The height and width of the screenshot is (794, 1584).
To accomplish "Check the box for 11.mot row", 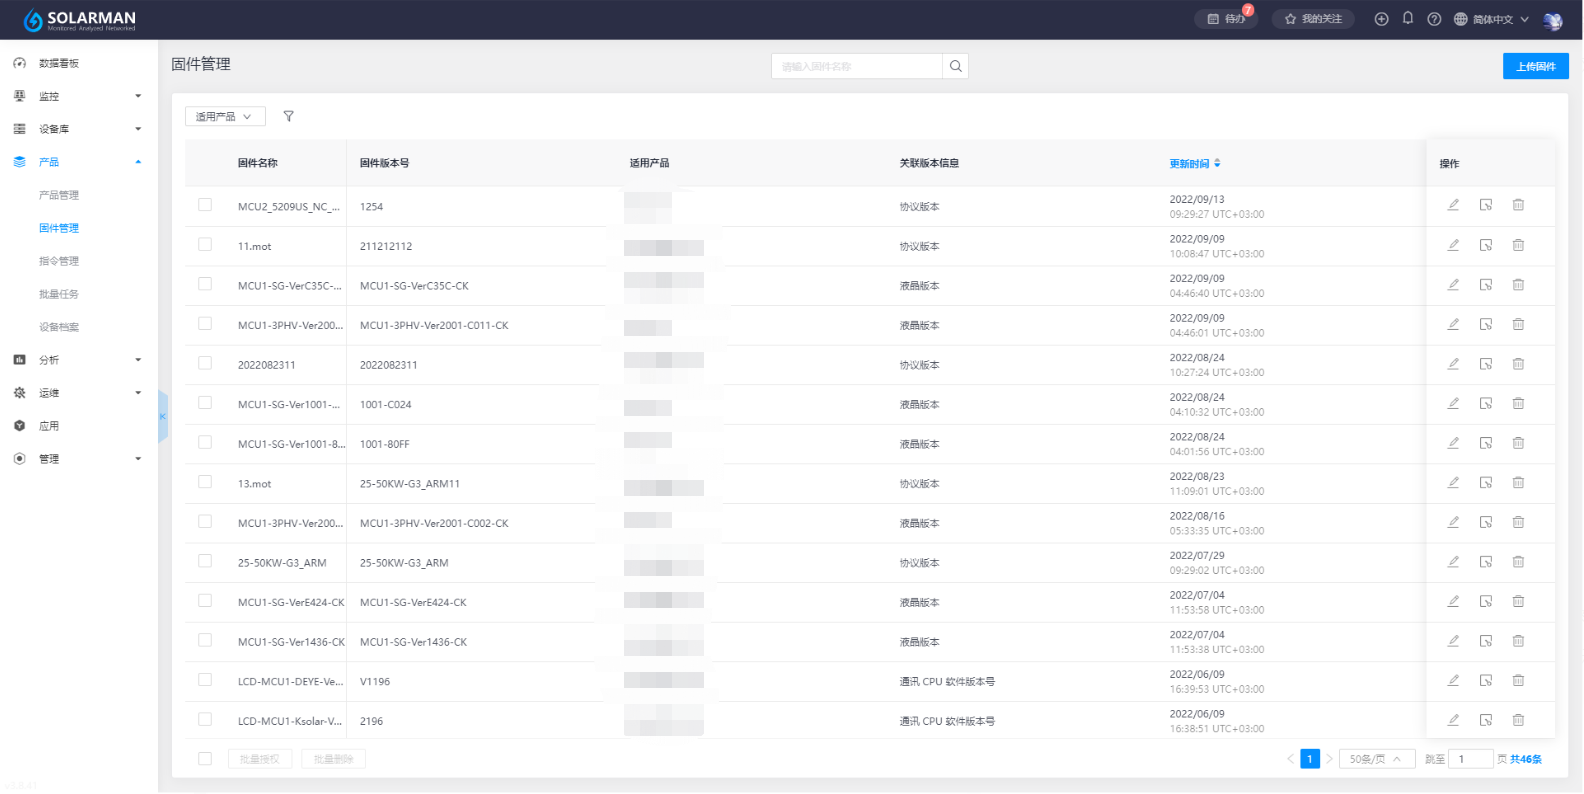I will [205, 245].
